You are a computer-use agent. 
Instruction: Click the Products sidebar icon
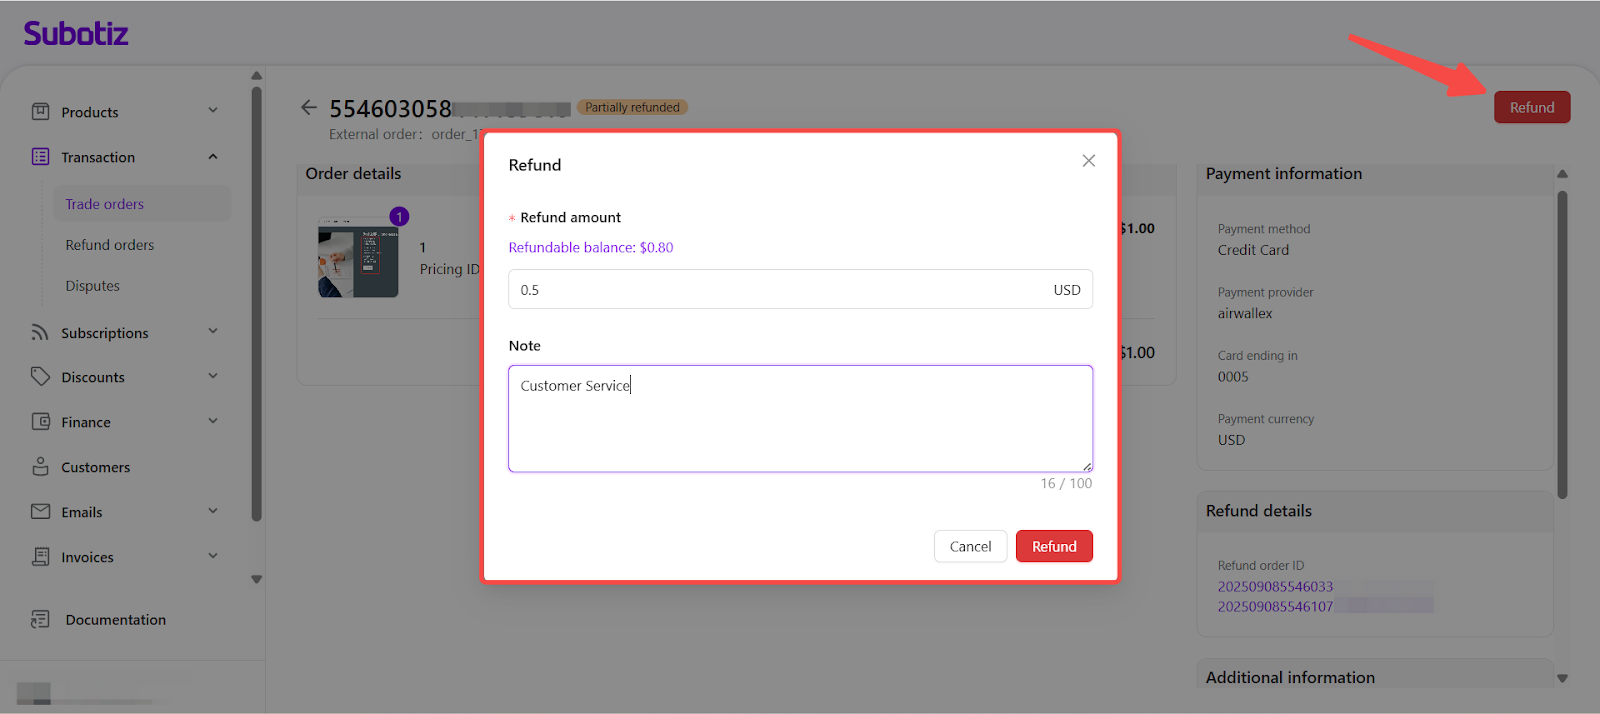(40, 112)
